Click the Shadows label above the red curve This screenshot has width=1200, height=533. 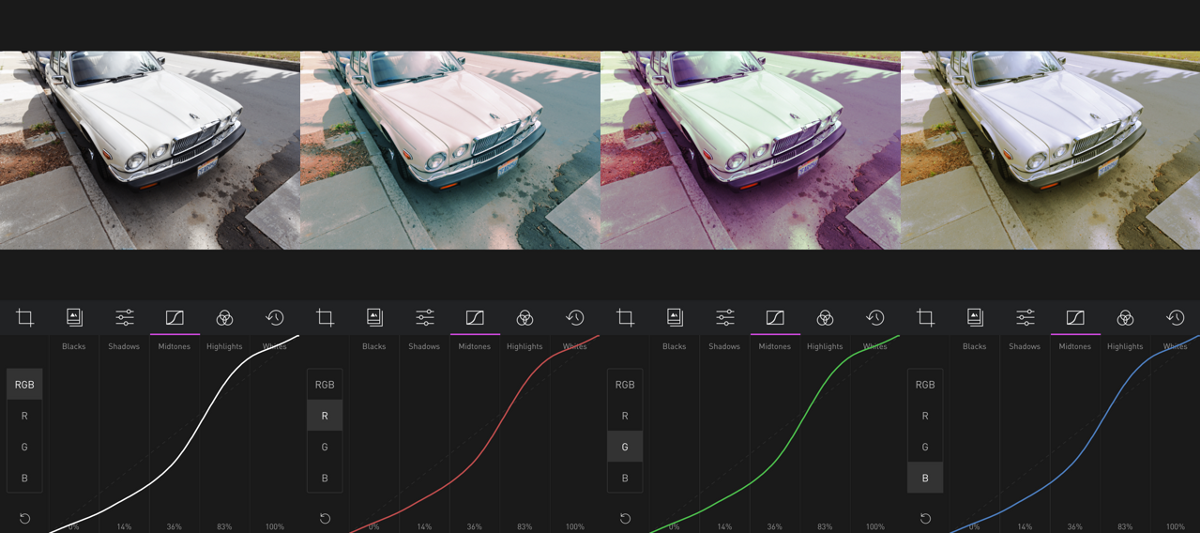[x=424, y=347]
